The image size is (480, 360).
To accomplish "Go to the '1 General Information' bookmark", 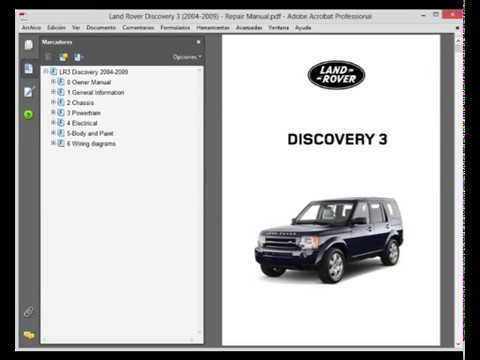I will (95, 92).
